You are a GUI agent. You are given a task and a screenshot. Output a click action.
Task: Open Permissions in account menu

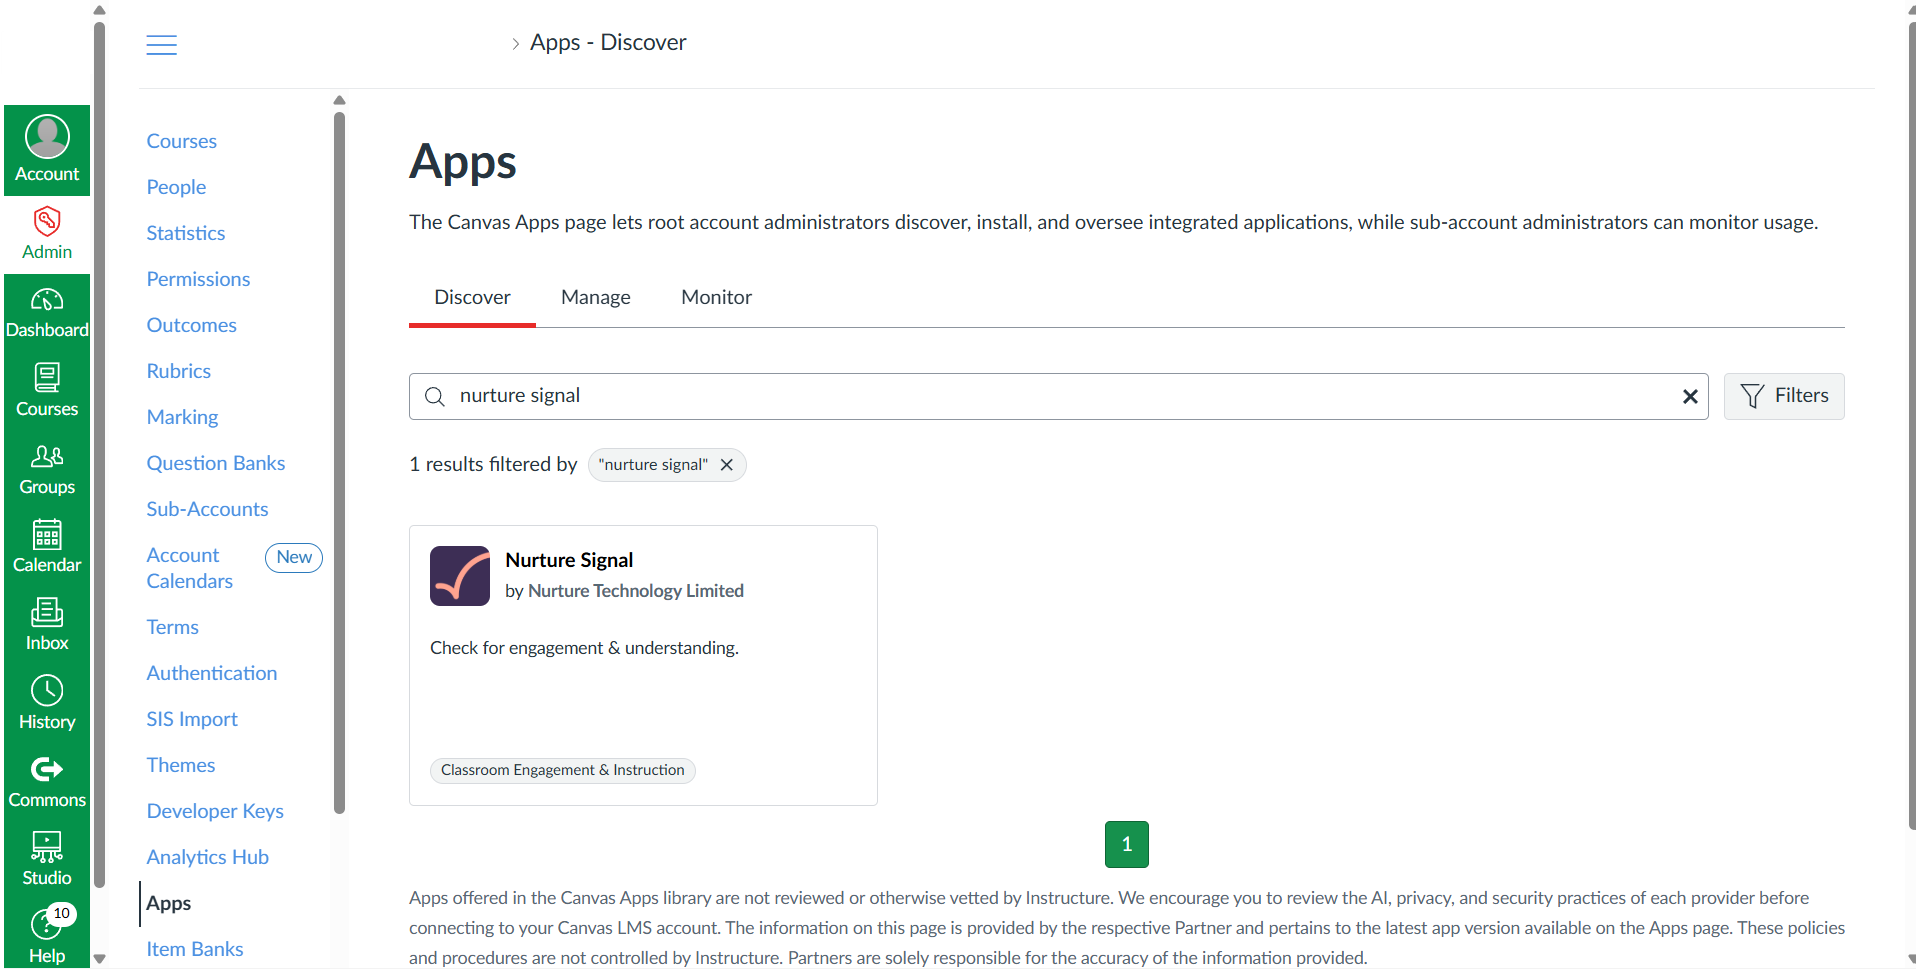(x=198, y=279)
